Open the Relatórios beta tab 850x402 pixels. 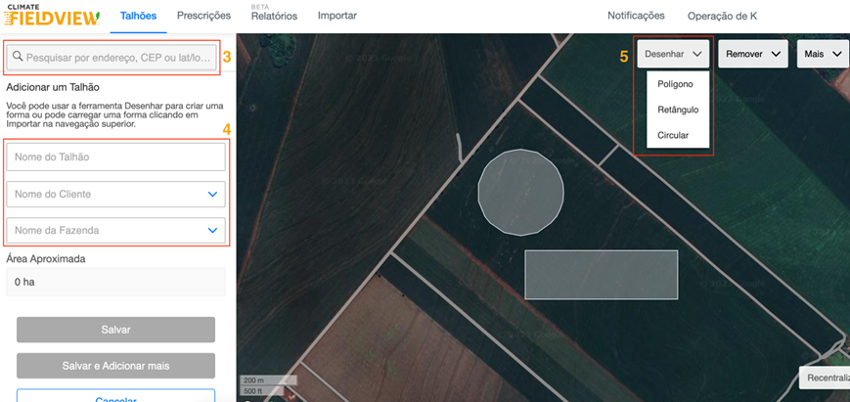[273, 16]
